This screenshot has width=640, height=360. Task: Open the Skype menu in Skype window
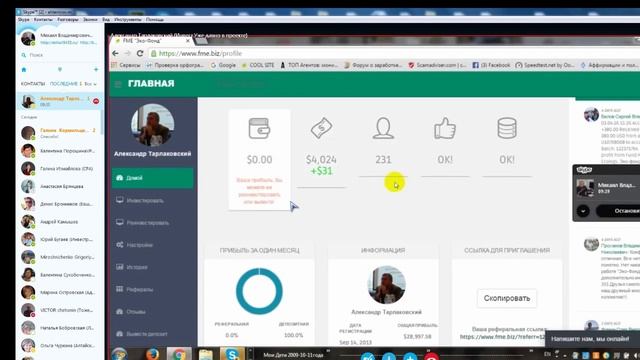(x=24, y=20)
